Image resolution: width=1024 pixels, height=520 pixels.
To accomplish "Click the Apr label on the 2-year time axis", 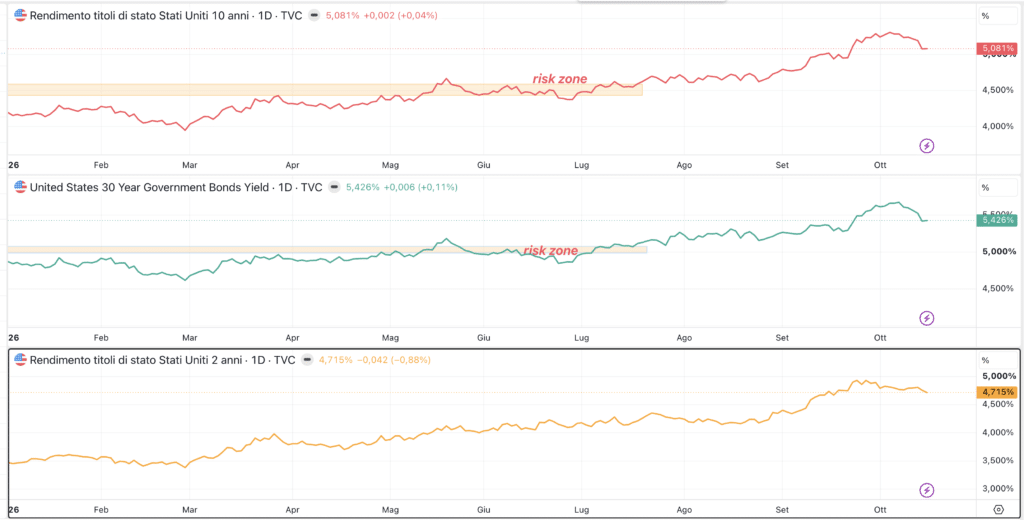I will tap(292, 510).
